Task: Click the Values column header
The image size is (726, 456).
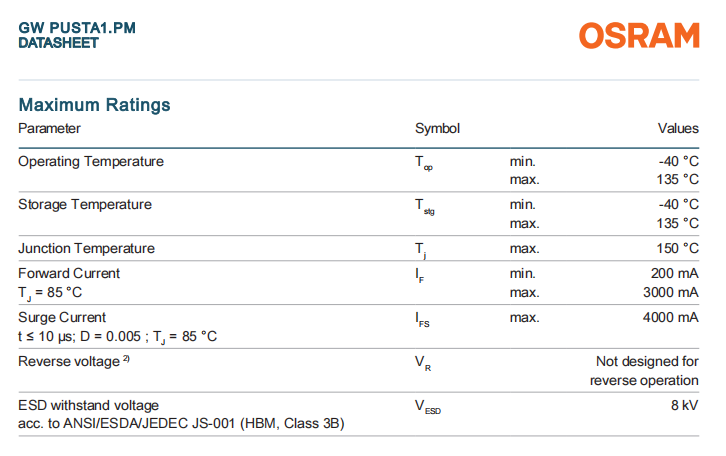Action: point(677,129)
